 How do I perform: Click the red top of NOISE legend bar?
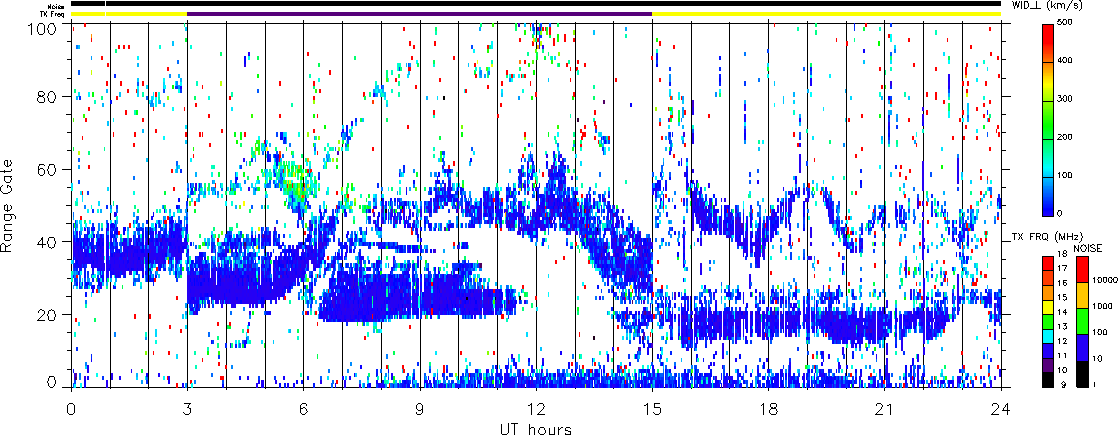point(1081,266)
